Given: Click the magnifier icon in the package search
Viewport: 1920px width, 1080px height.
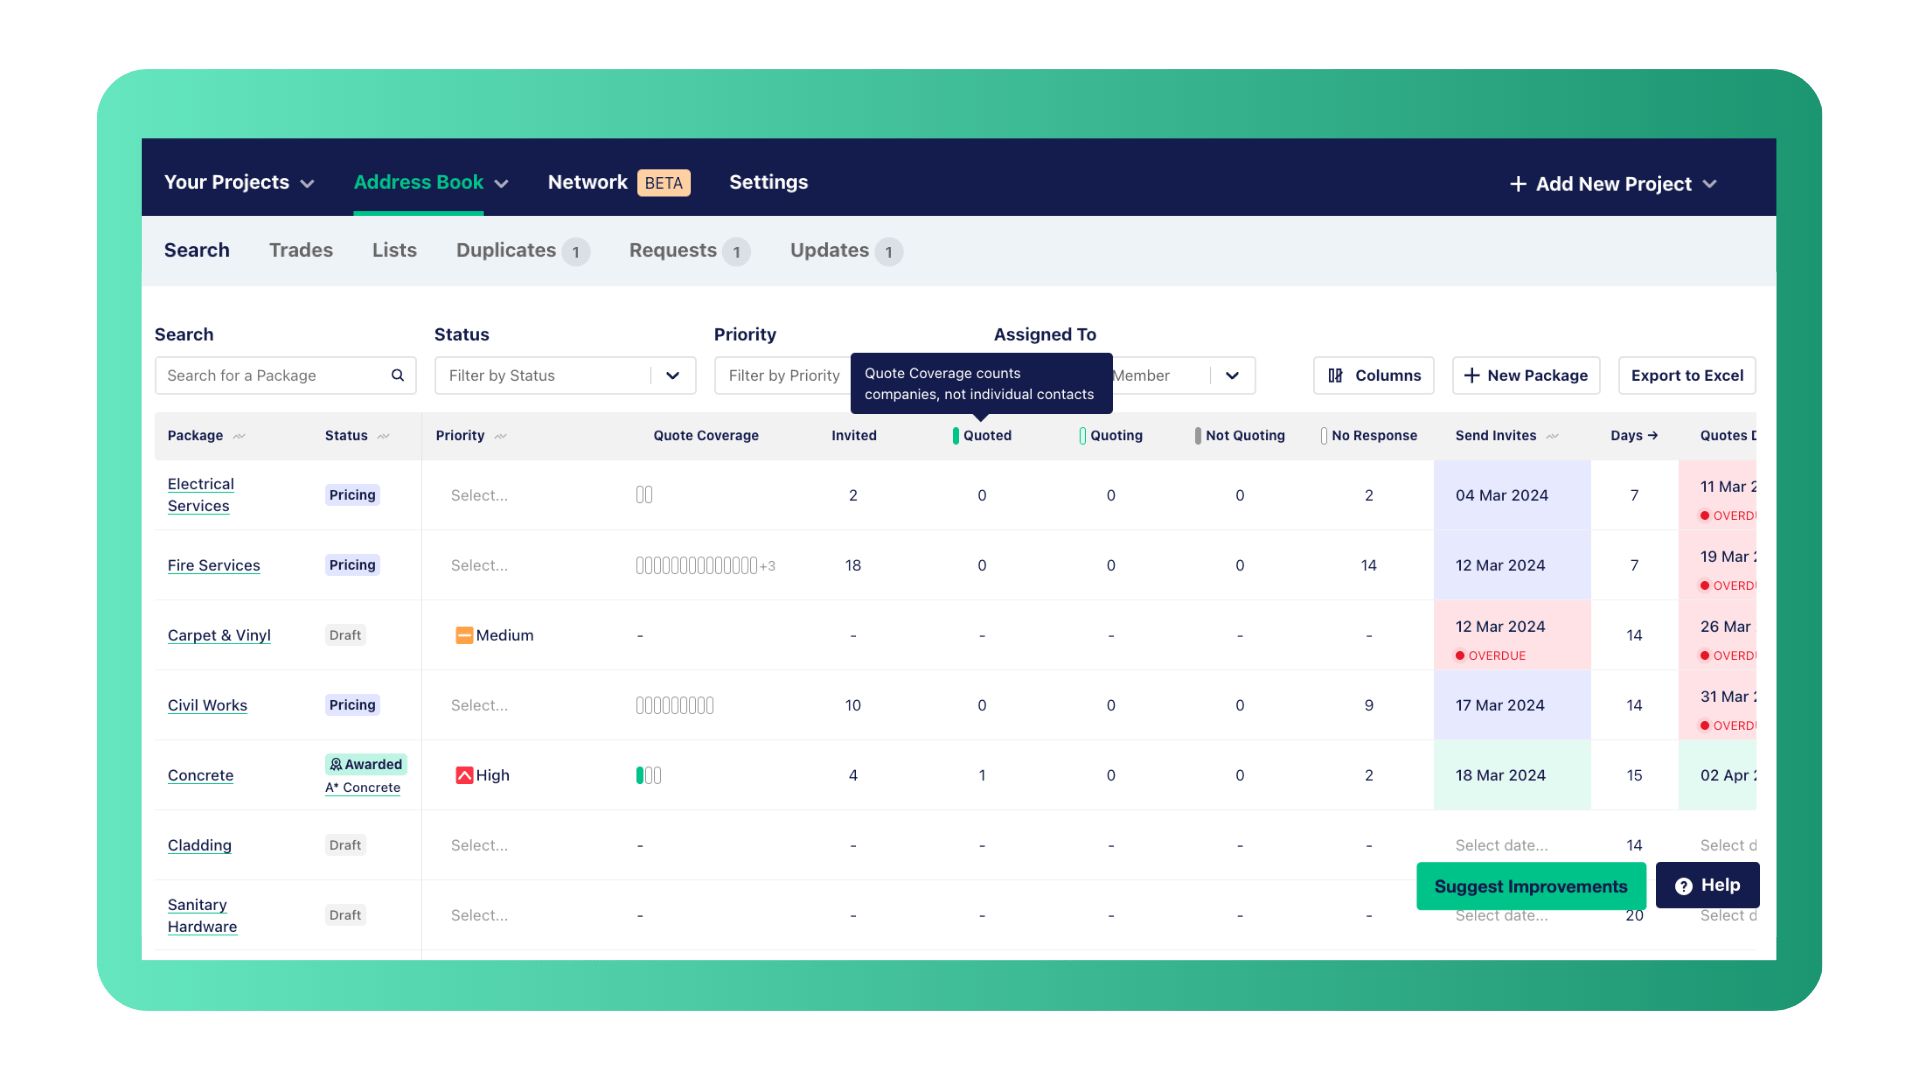Looking at the screenshot, I should (x=397, y=375).
